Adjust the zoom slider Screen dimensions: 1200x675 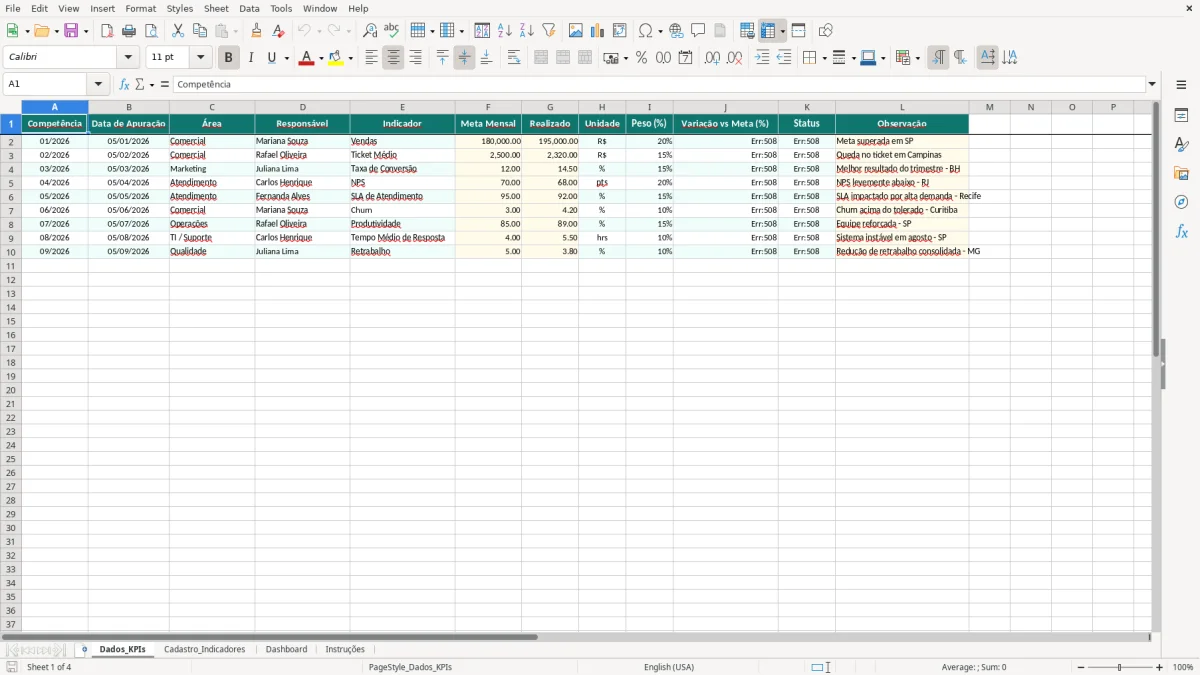(1119, 667)
